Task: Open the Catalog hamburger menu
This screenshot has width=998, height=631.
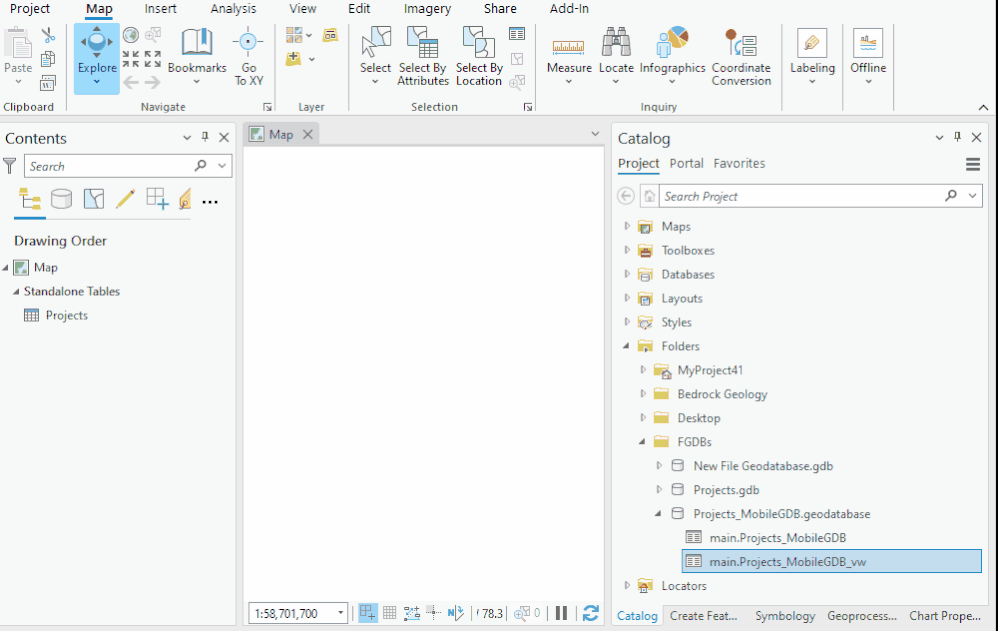Action: click(973, 165)
